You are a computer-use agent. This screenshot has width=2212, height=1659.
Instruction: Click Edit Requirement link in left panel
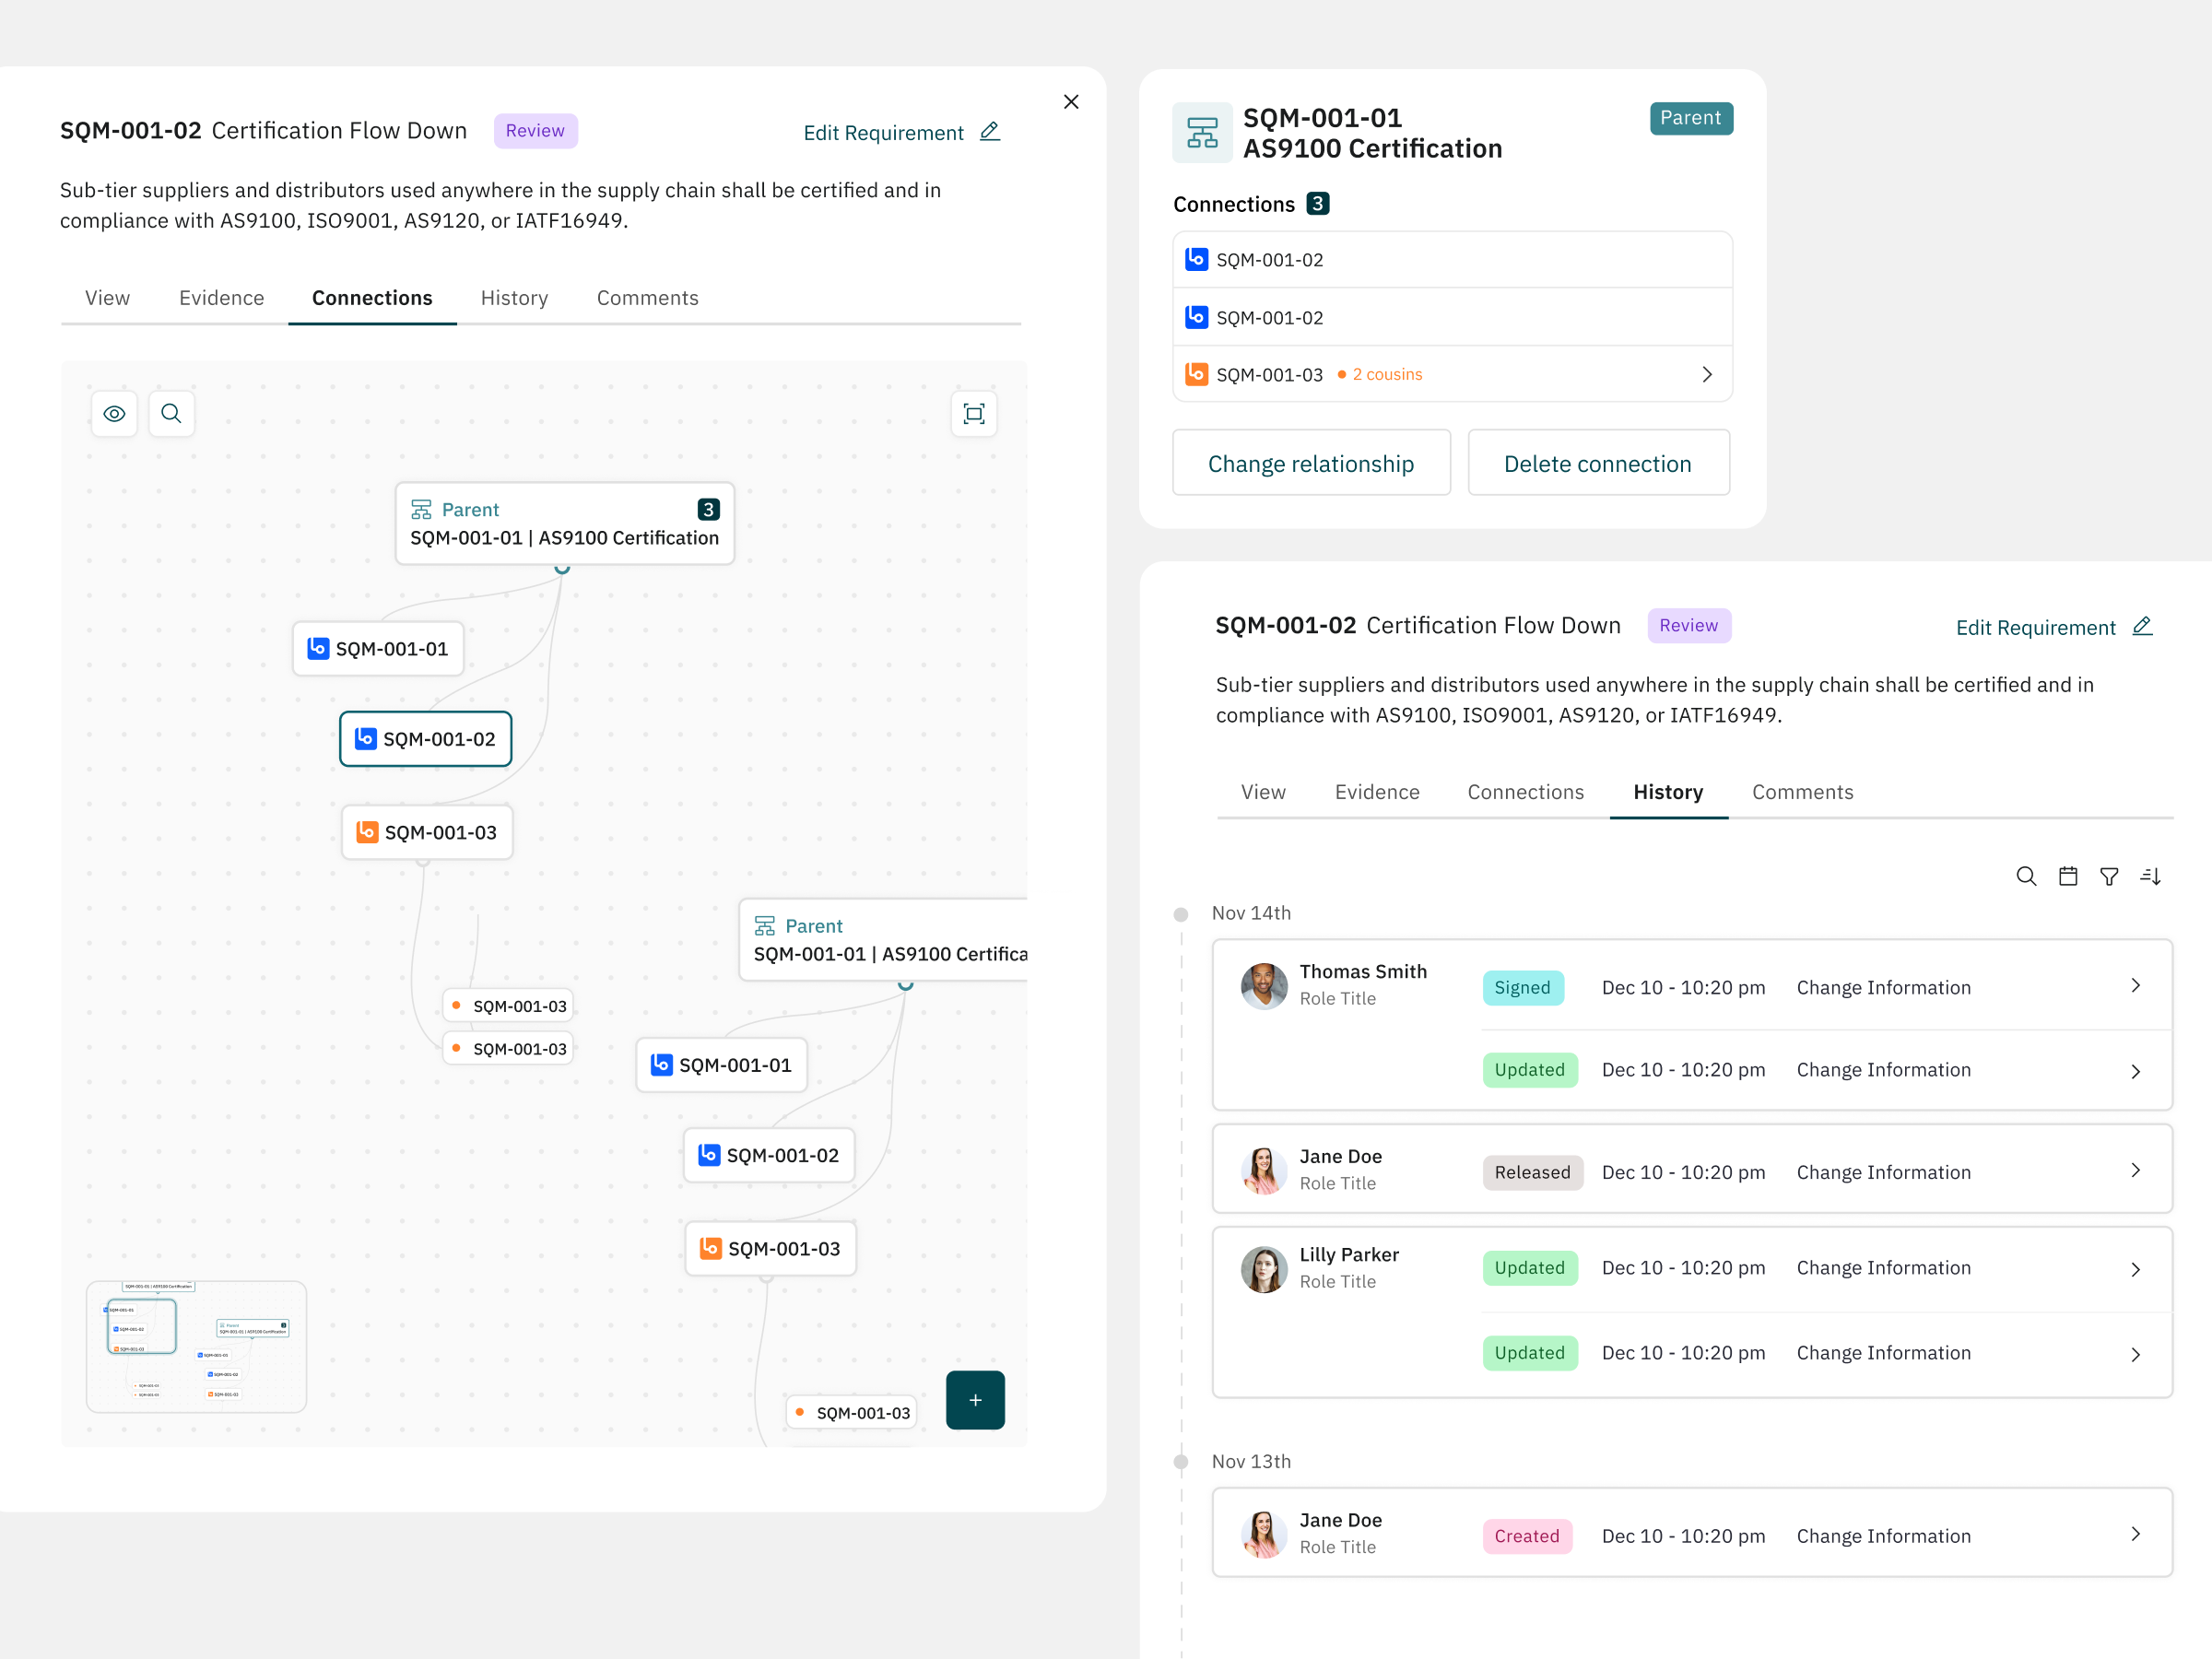pos(883,133)
